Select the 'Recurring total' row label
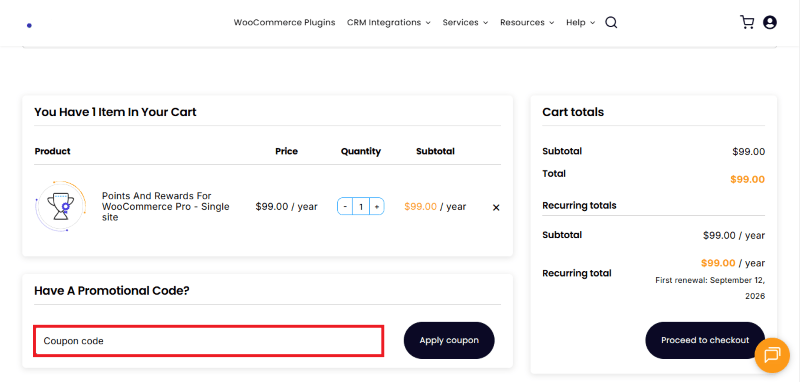The height and width of the screenshot is (382, 800). pos(577,273)
